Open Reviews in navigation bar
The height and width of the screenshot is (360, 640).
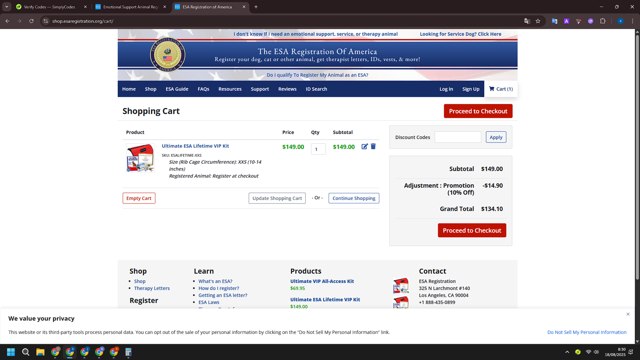point(287,89)
